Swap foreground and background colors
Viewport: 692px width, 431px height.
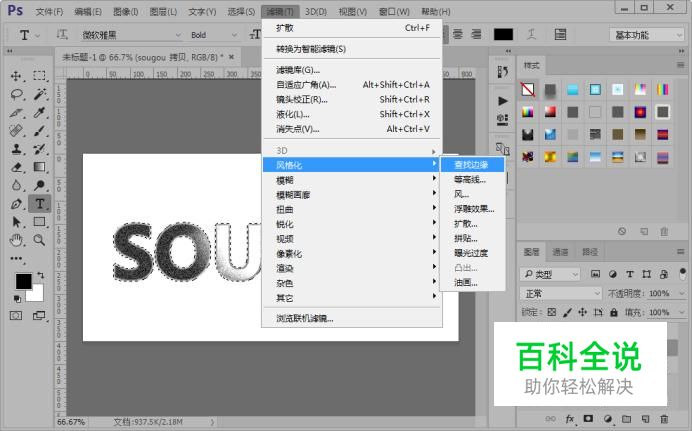[x=40, y=275]
